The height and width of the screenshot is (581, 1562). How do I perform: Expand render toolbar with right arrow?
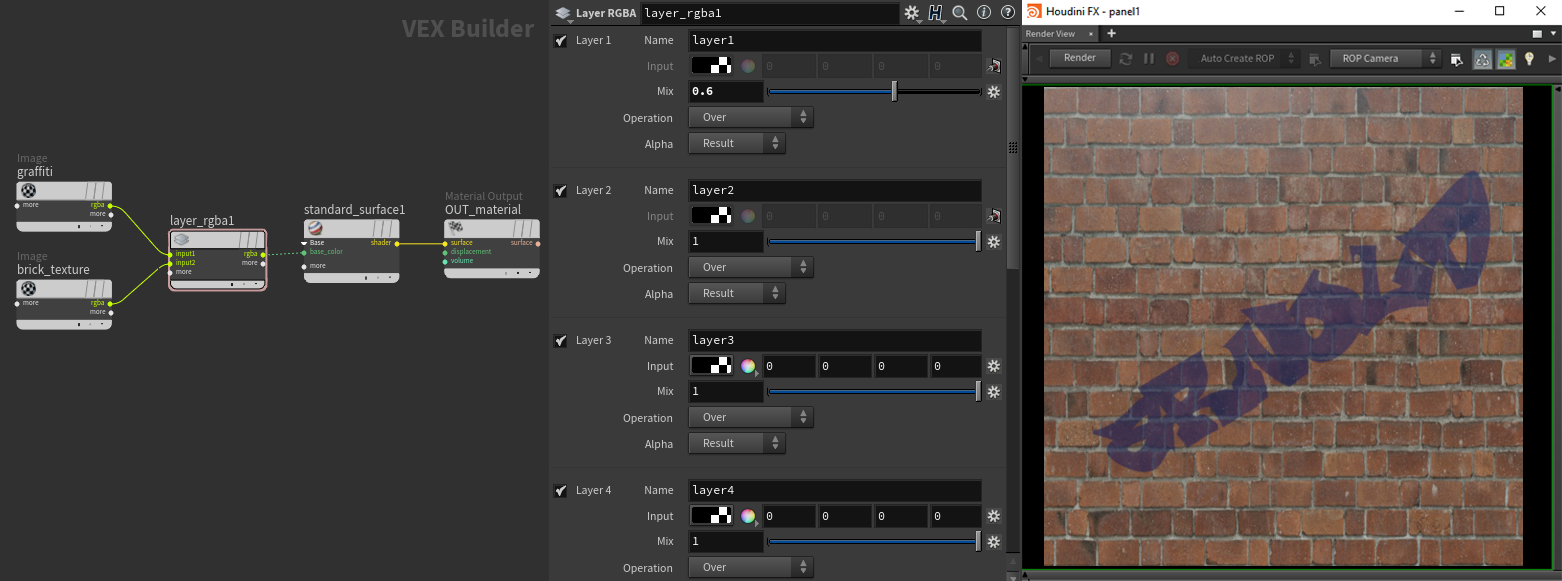pos(1552,59)
